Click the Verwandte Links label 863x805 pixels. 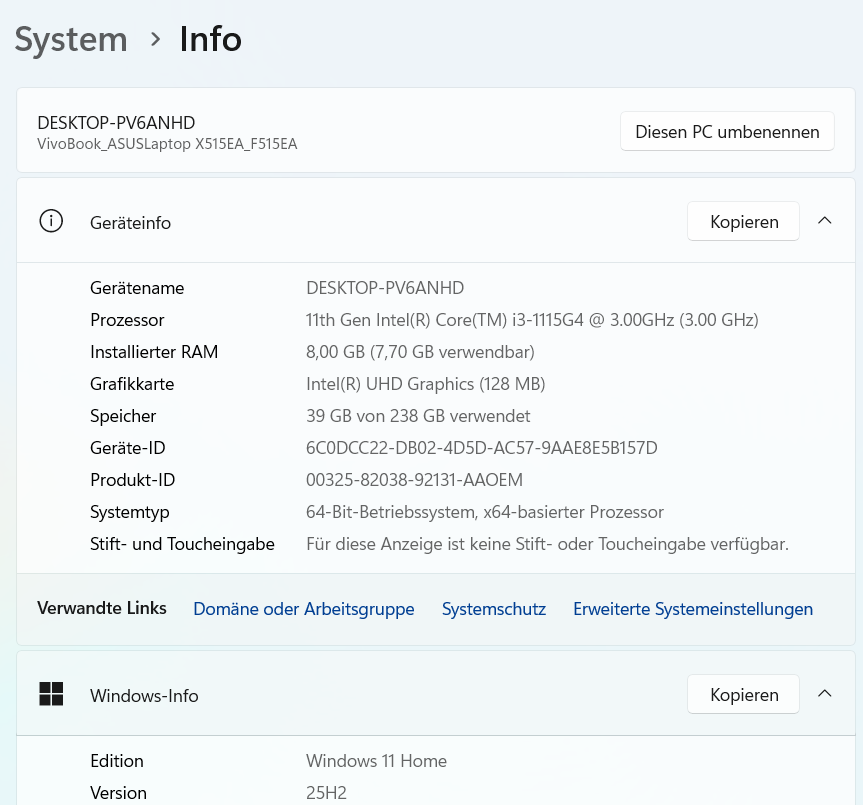pos(102,608)
